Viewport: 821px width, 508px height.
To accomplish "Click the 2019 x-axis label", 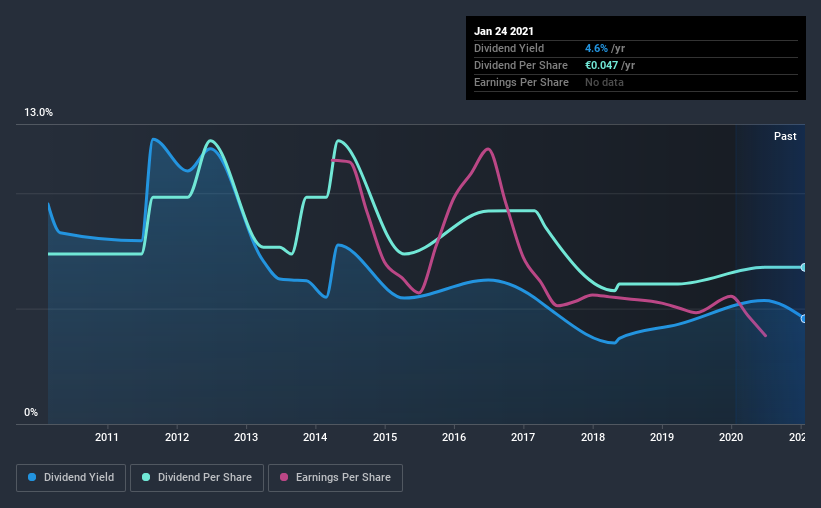I will (x=662, y=437).
